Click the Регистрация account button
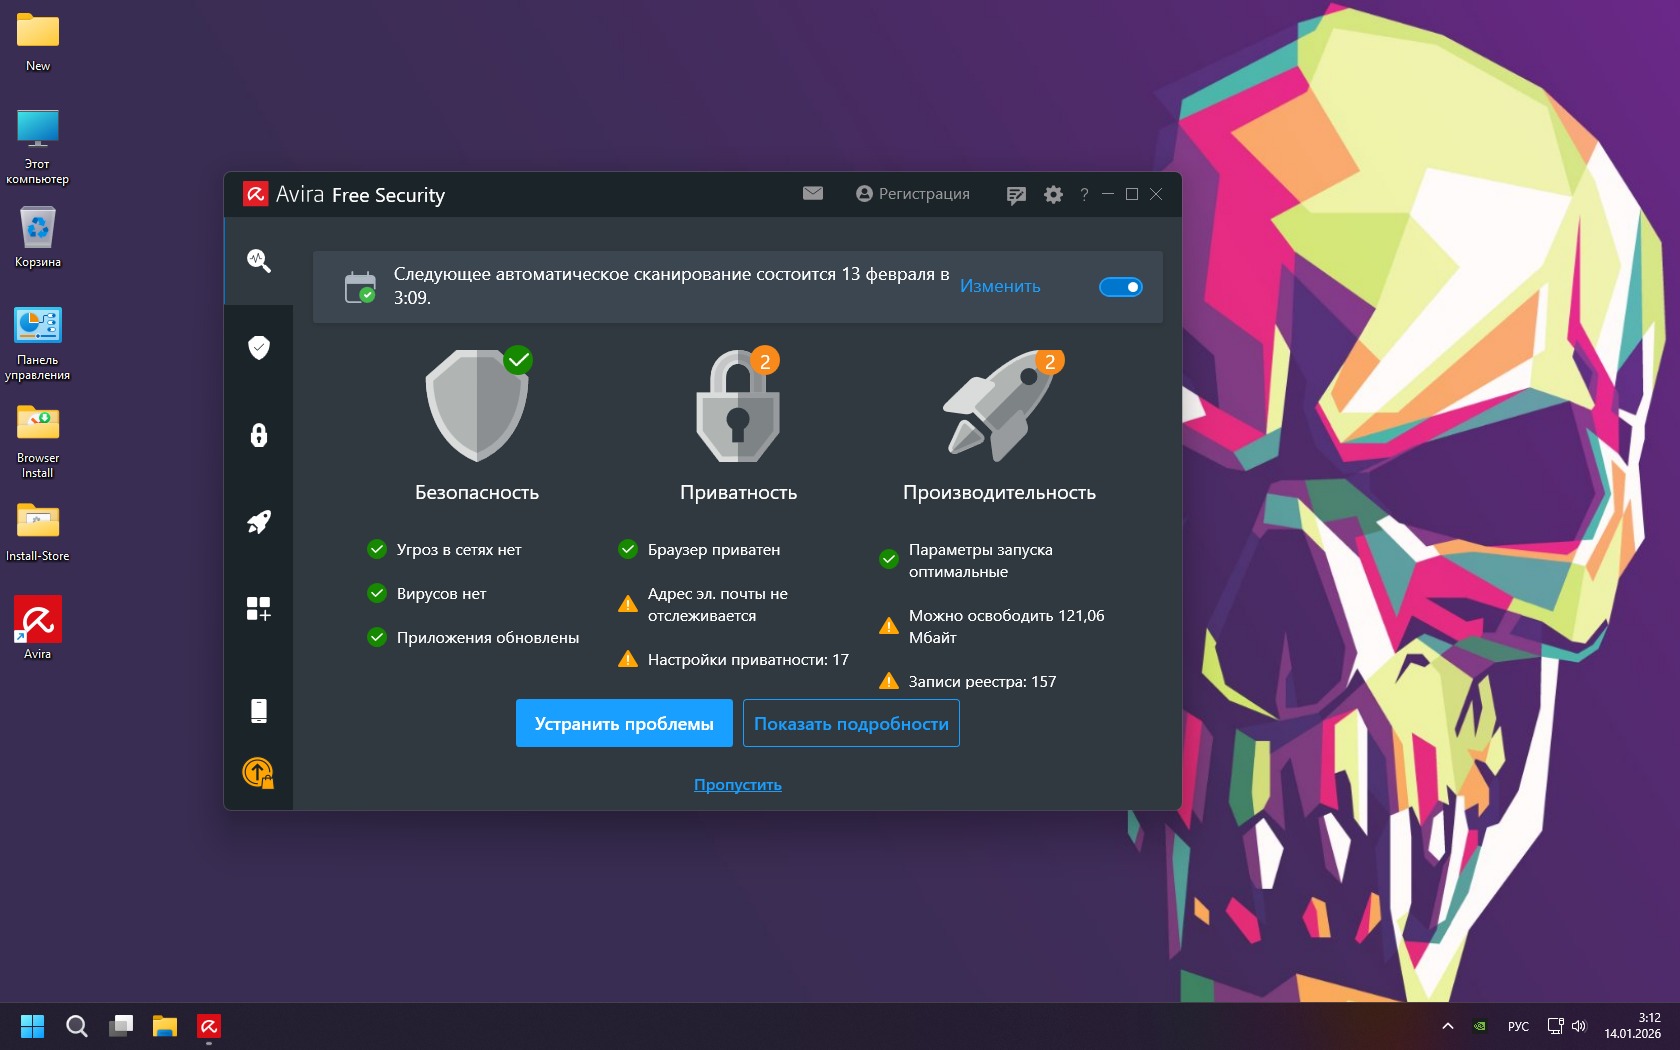Screen dimensions: 1680x1050 coord(913,194)
